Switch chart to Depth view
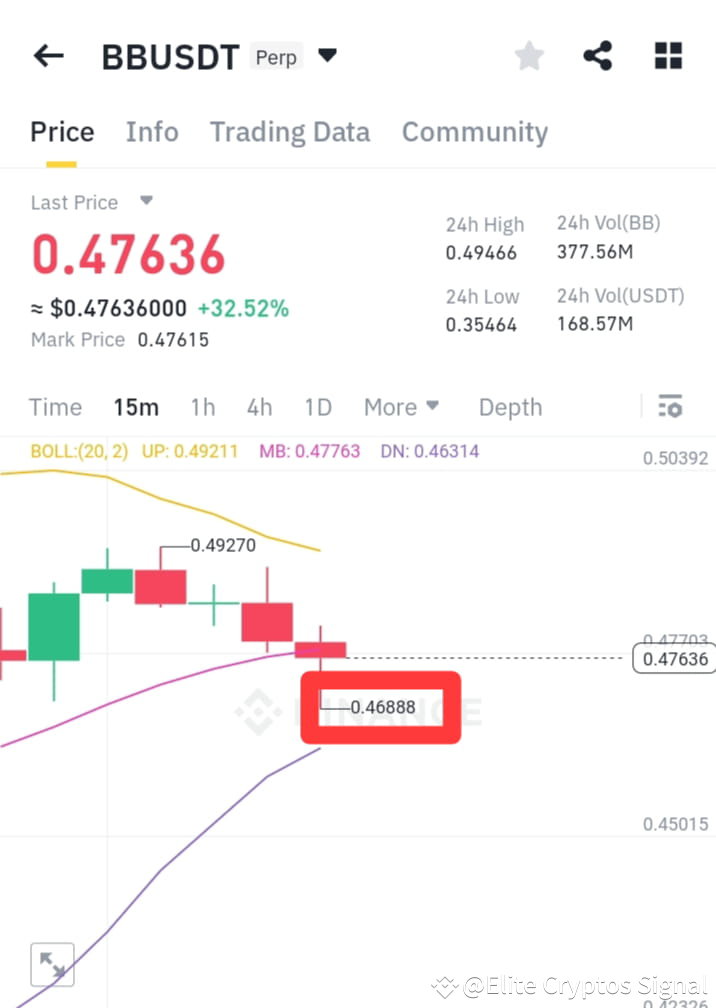The image size is (716, 1008). click(510, 407)
